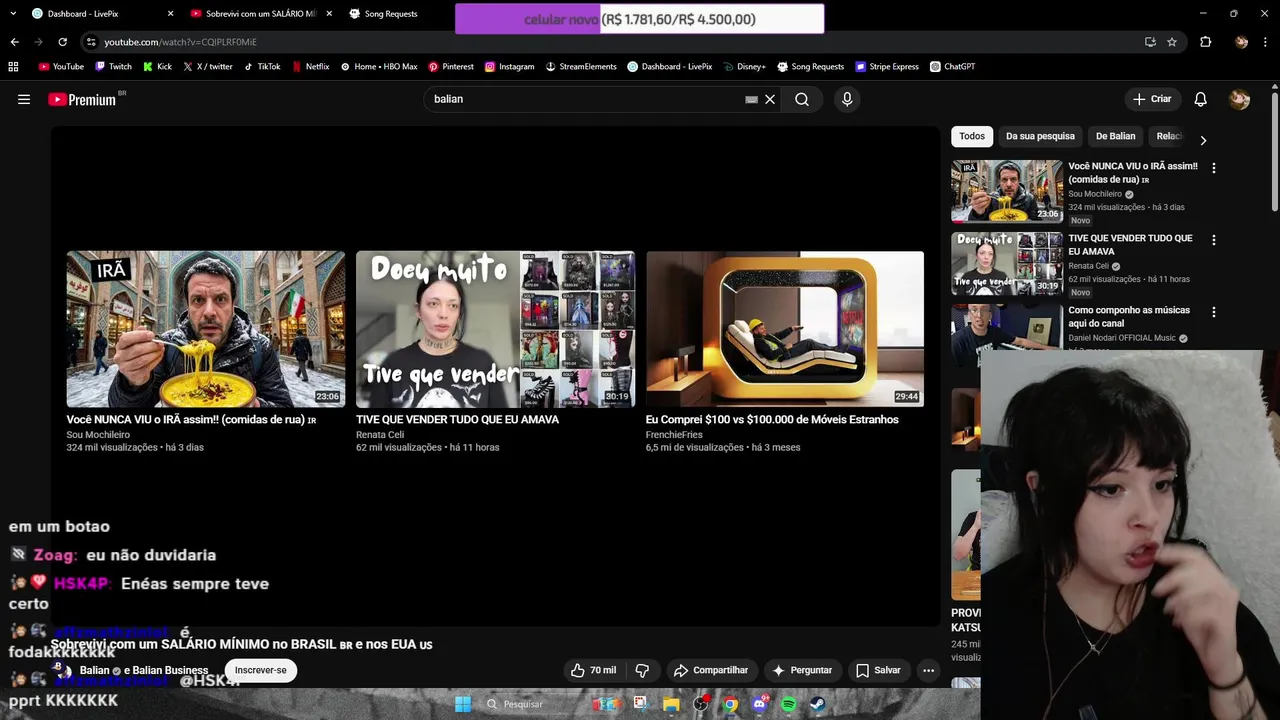This screenshot has height=720, width=1280.
Task: Click the page vertical scrollbar
Action: tap(1275, 150)
